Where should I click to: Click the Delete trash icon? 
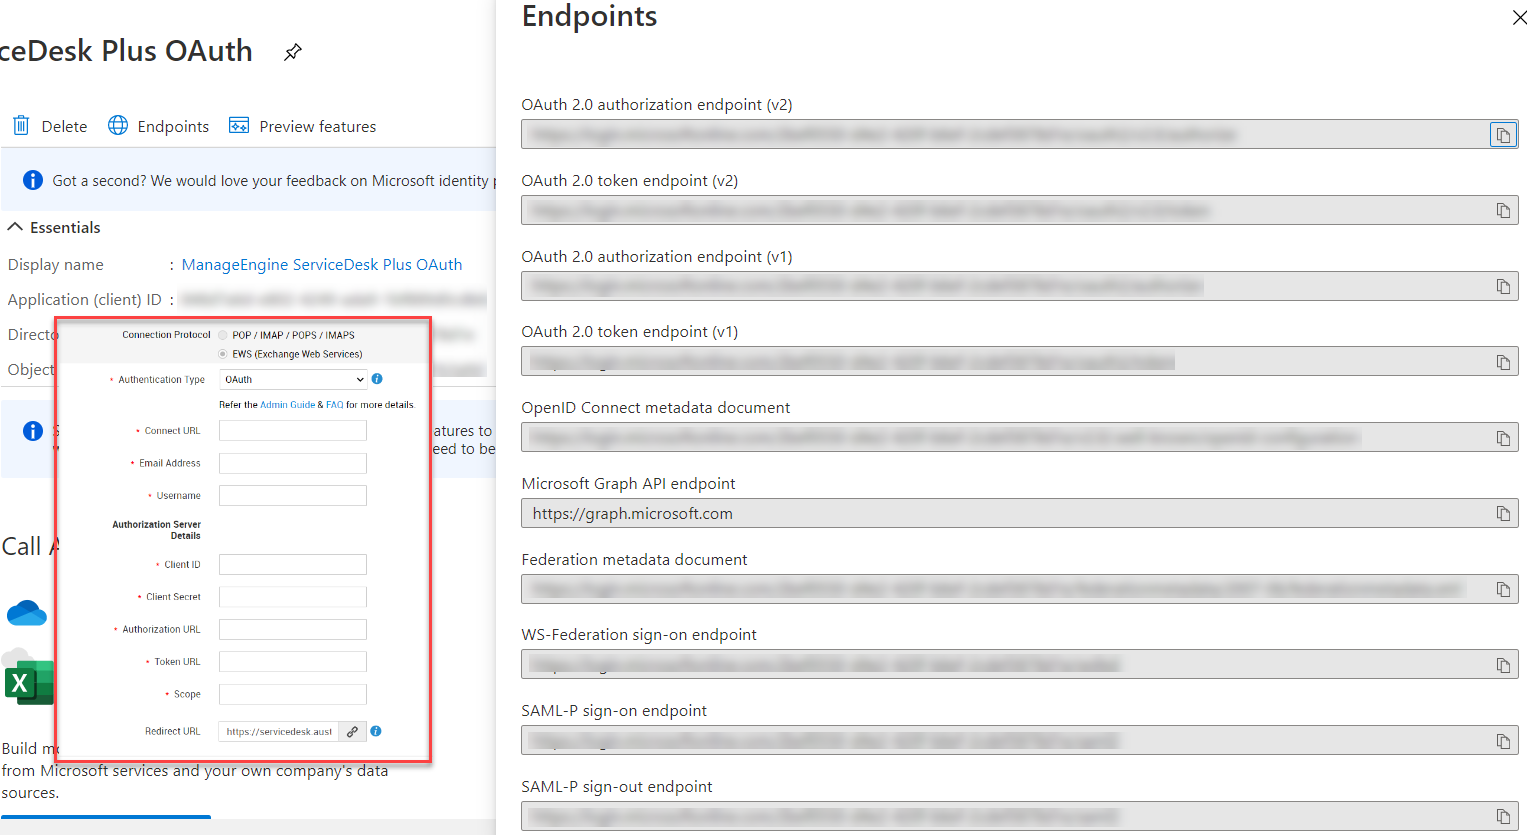(21, 126)
